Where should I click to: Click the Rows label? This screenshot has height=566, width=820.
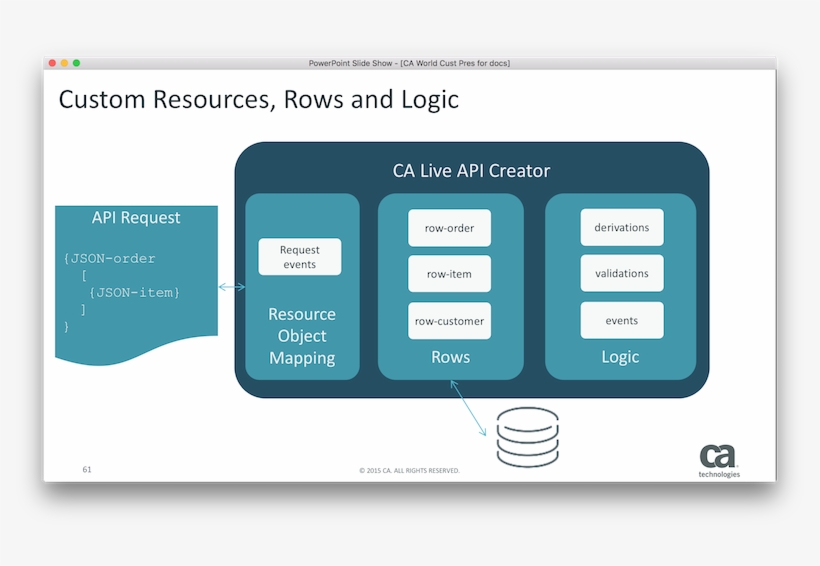coord(450,357)
